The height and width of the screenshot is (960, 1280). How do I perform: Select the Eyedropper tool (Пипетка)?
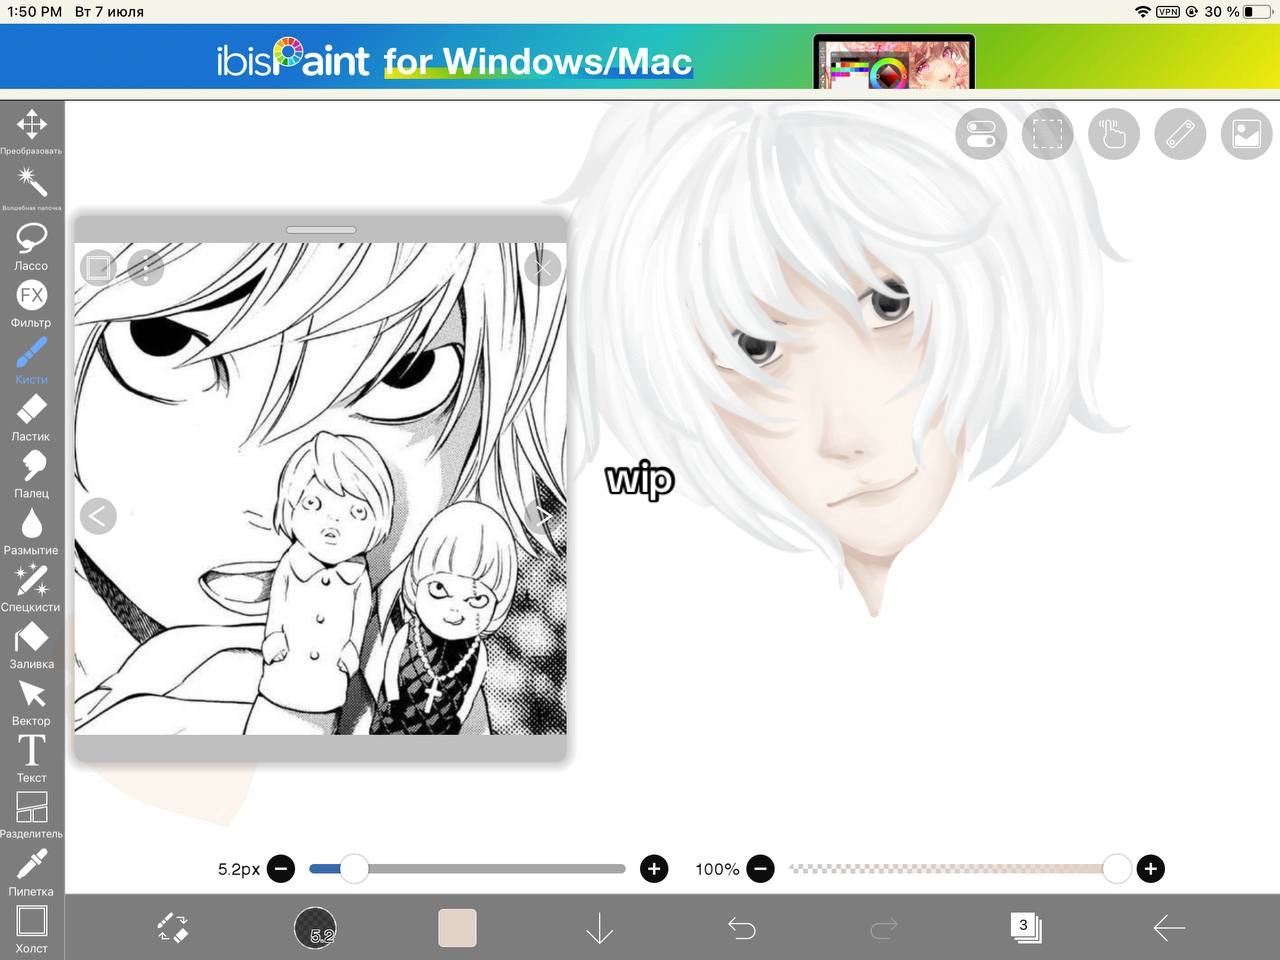pyautogui.click(x=31, y=872)
